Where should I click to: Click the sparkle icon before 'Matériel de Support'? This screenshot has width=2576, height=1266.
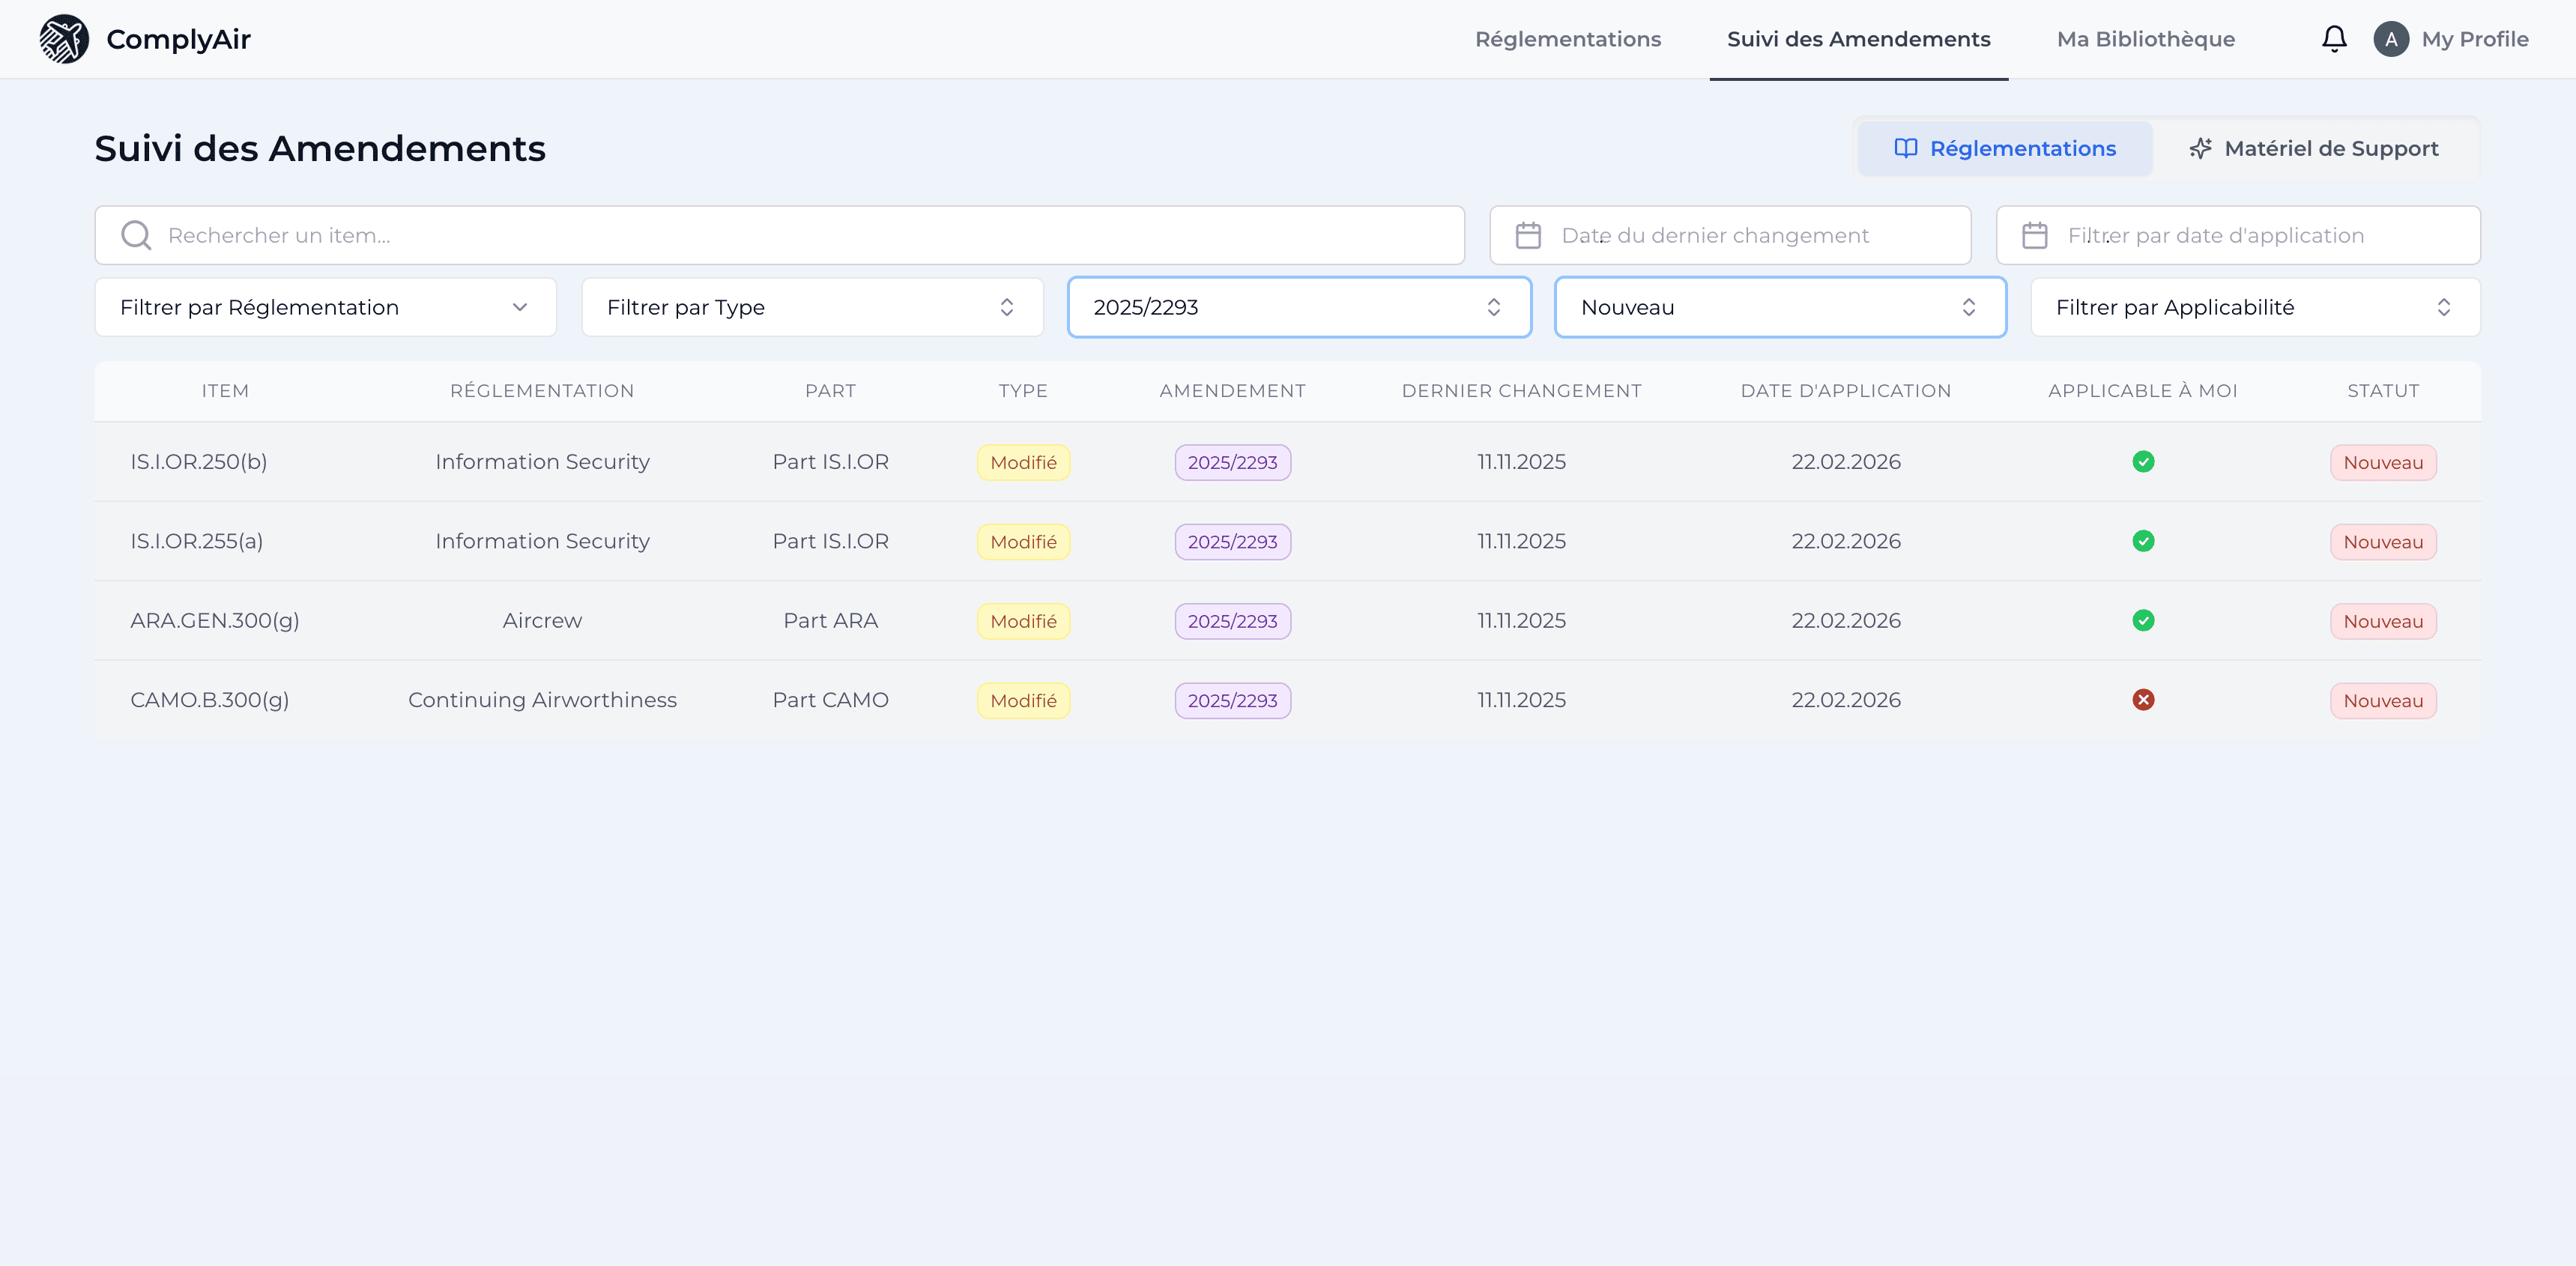coord(2200,147)
